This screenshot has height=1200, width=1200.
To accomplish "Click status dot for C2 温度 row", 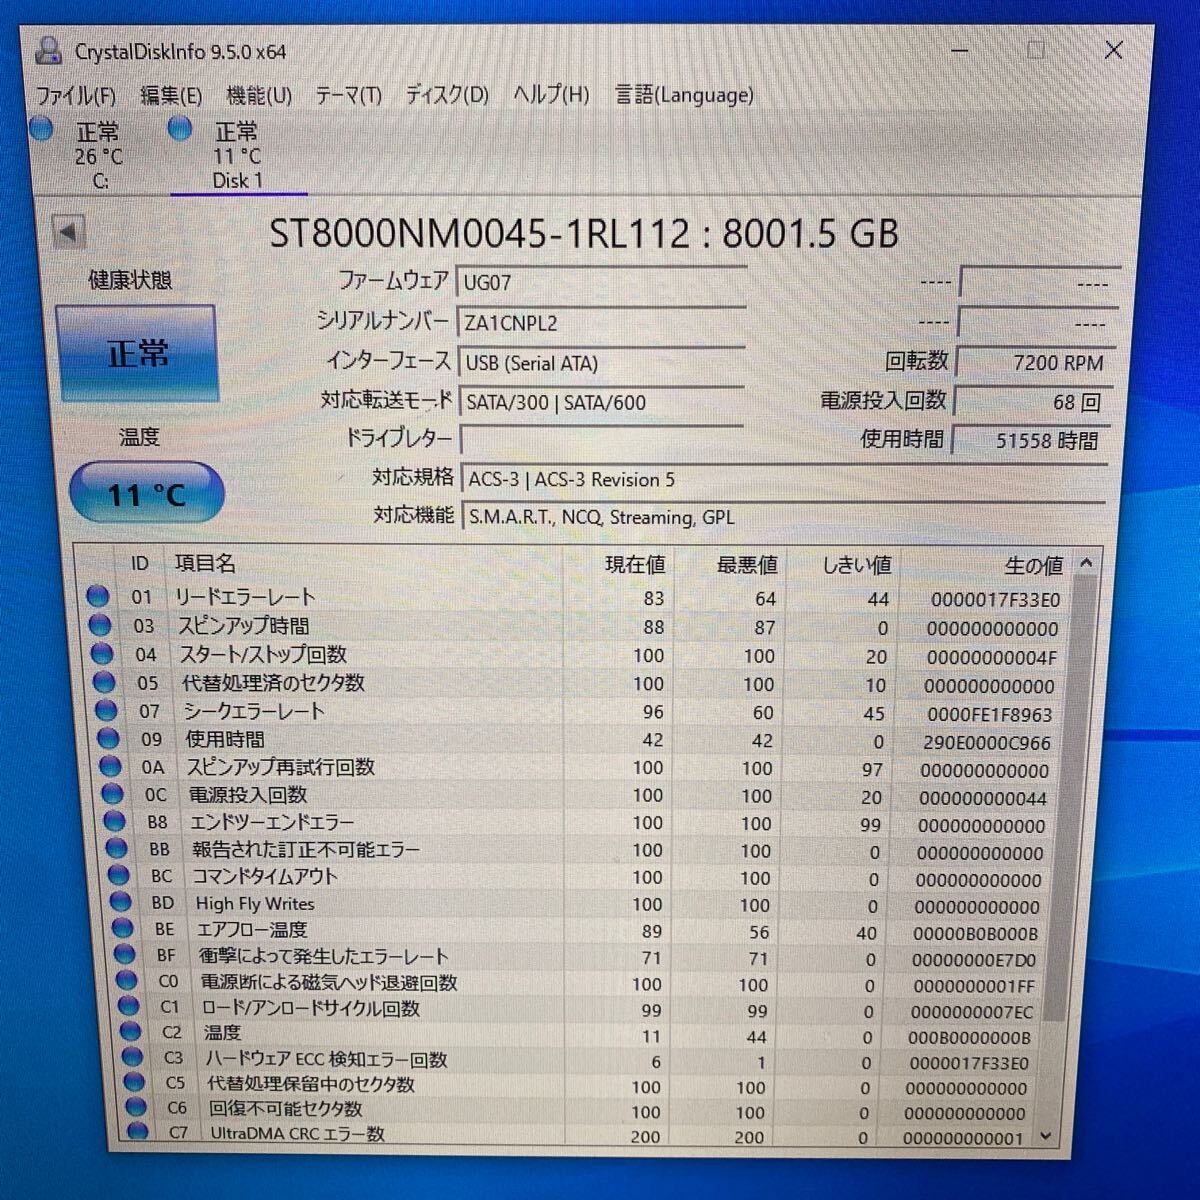I will tap(132, 1032).
